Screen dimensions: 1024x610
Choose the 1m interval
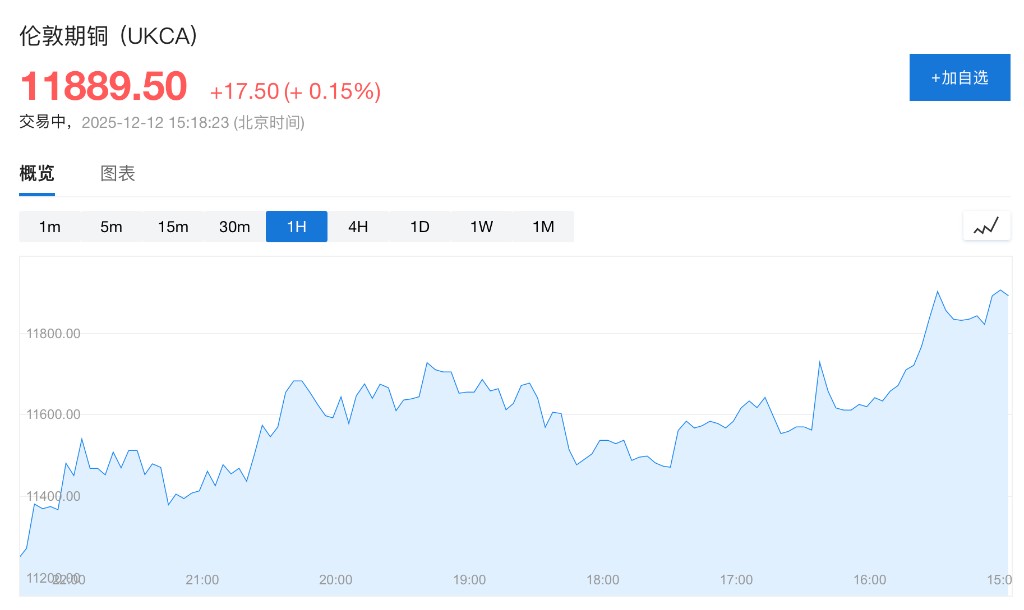[x=50, y=227]
